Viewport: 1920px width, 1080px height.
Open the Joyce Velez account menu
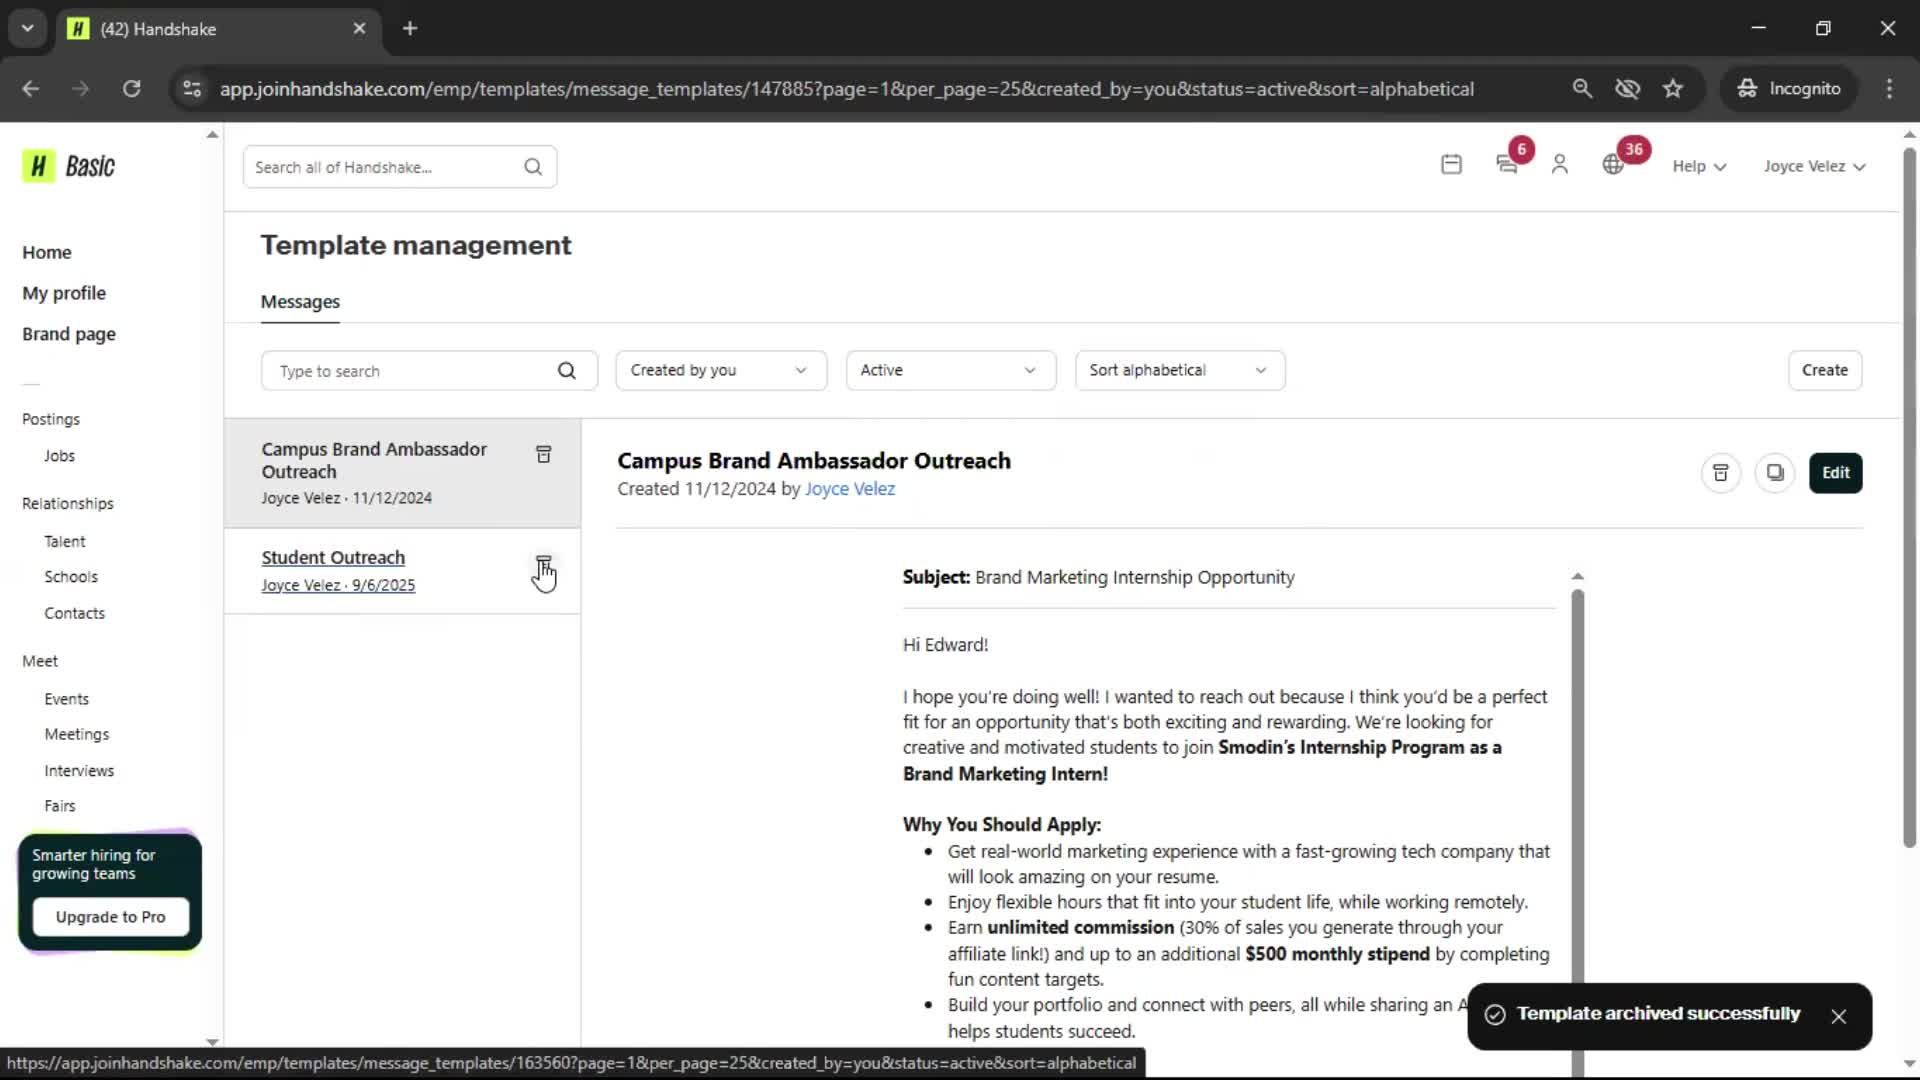pos(1814,166)
